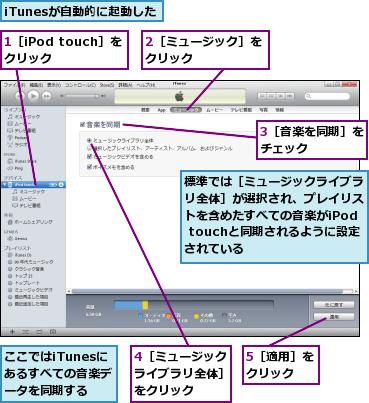Toggle the repeat button at bottom
Image resolution: width=369 pixels, height=403 pixels.
click(39, 332)
